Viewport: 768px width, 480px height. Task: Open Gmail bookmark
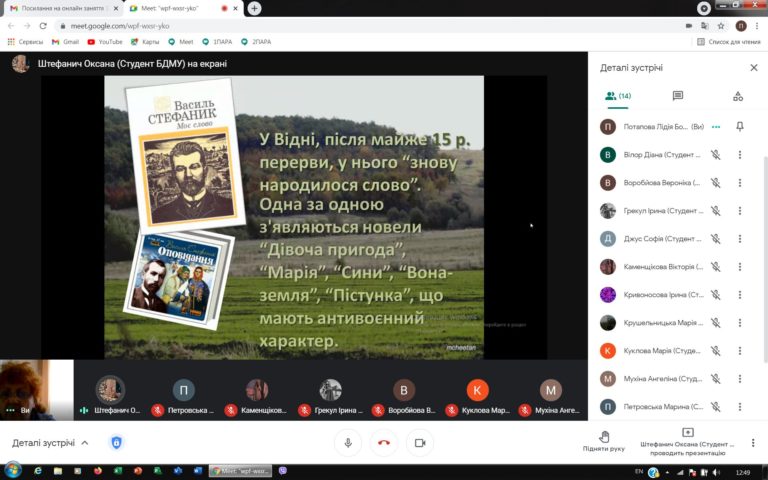click(x=65, y=42)
